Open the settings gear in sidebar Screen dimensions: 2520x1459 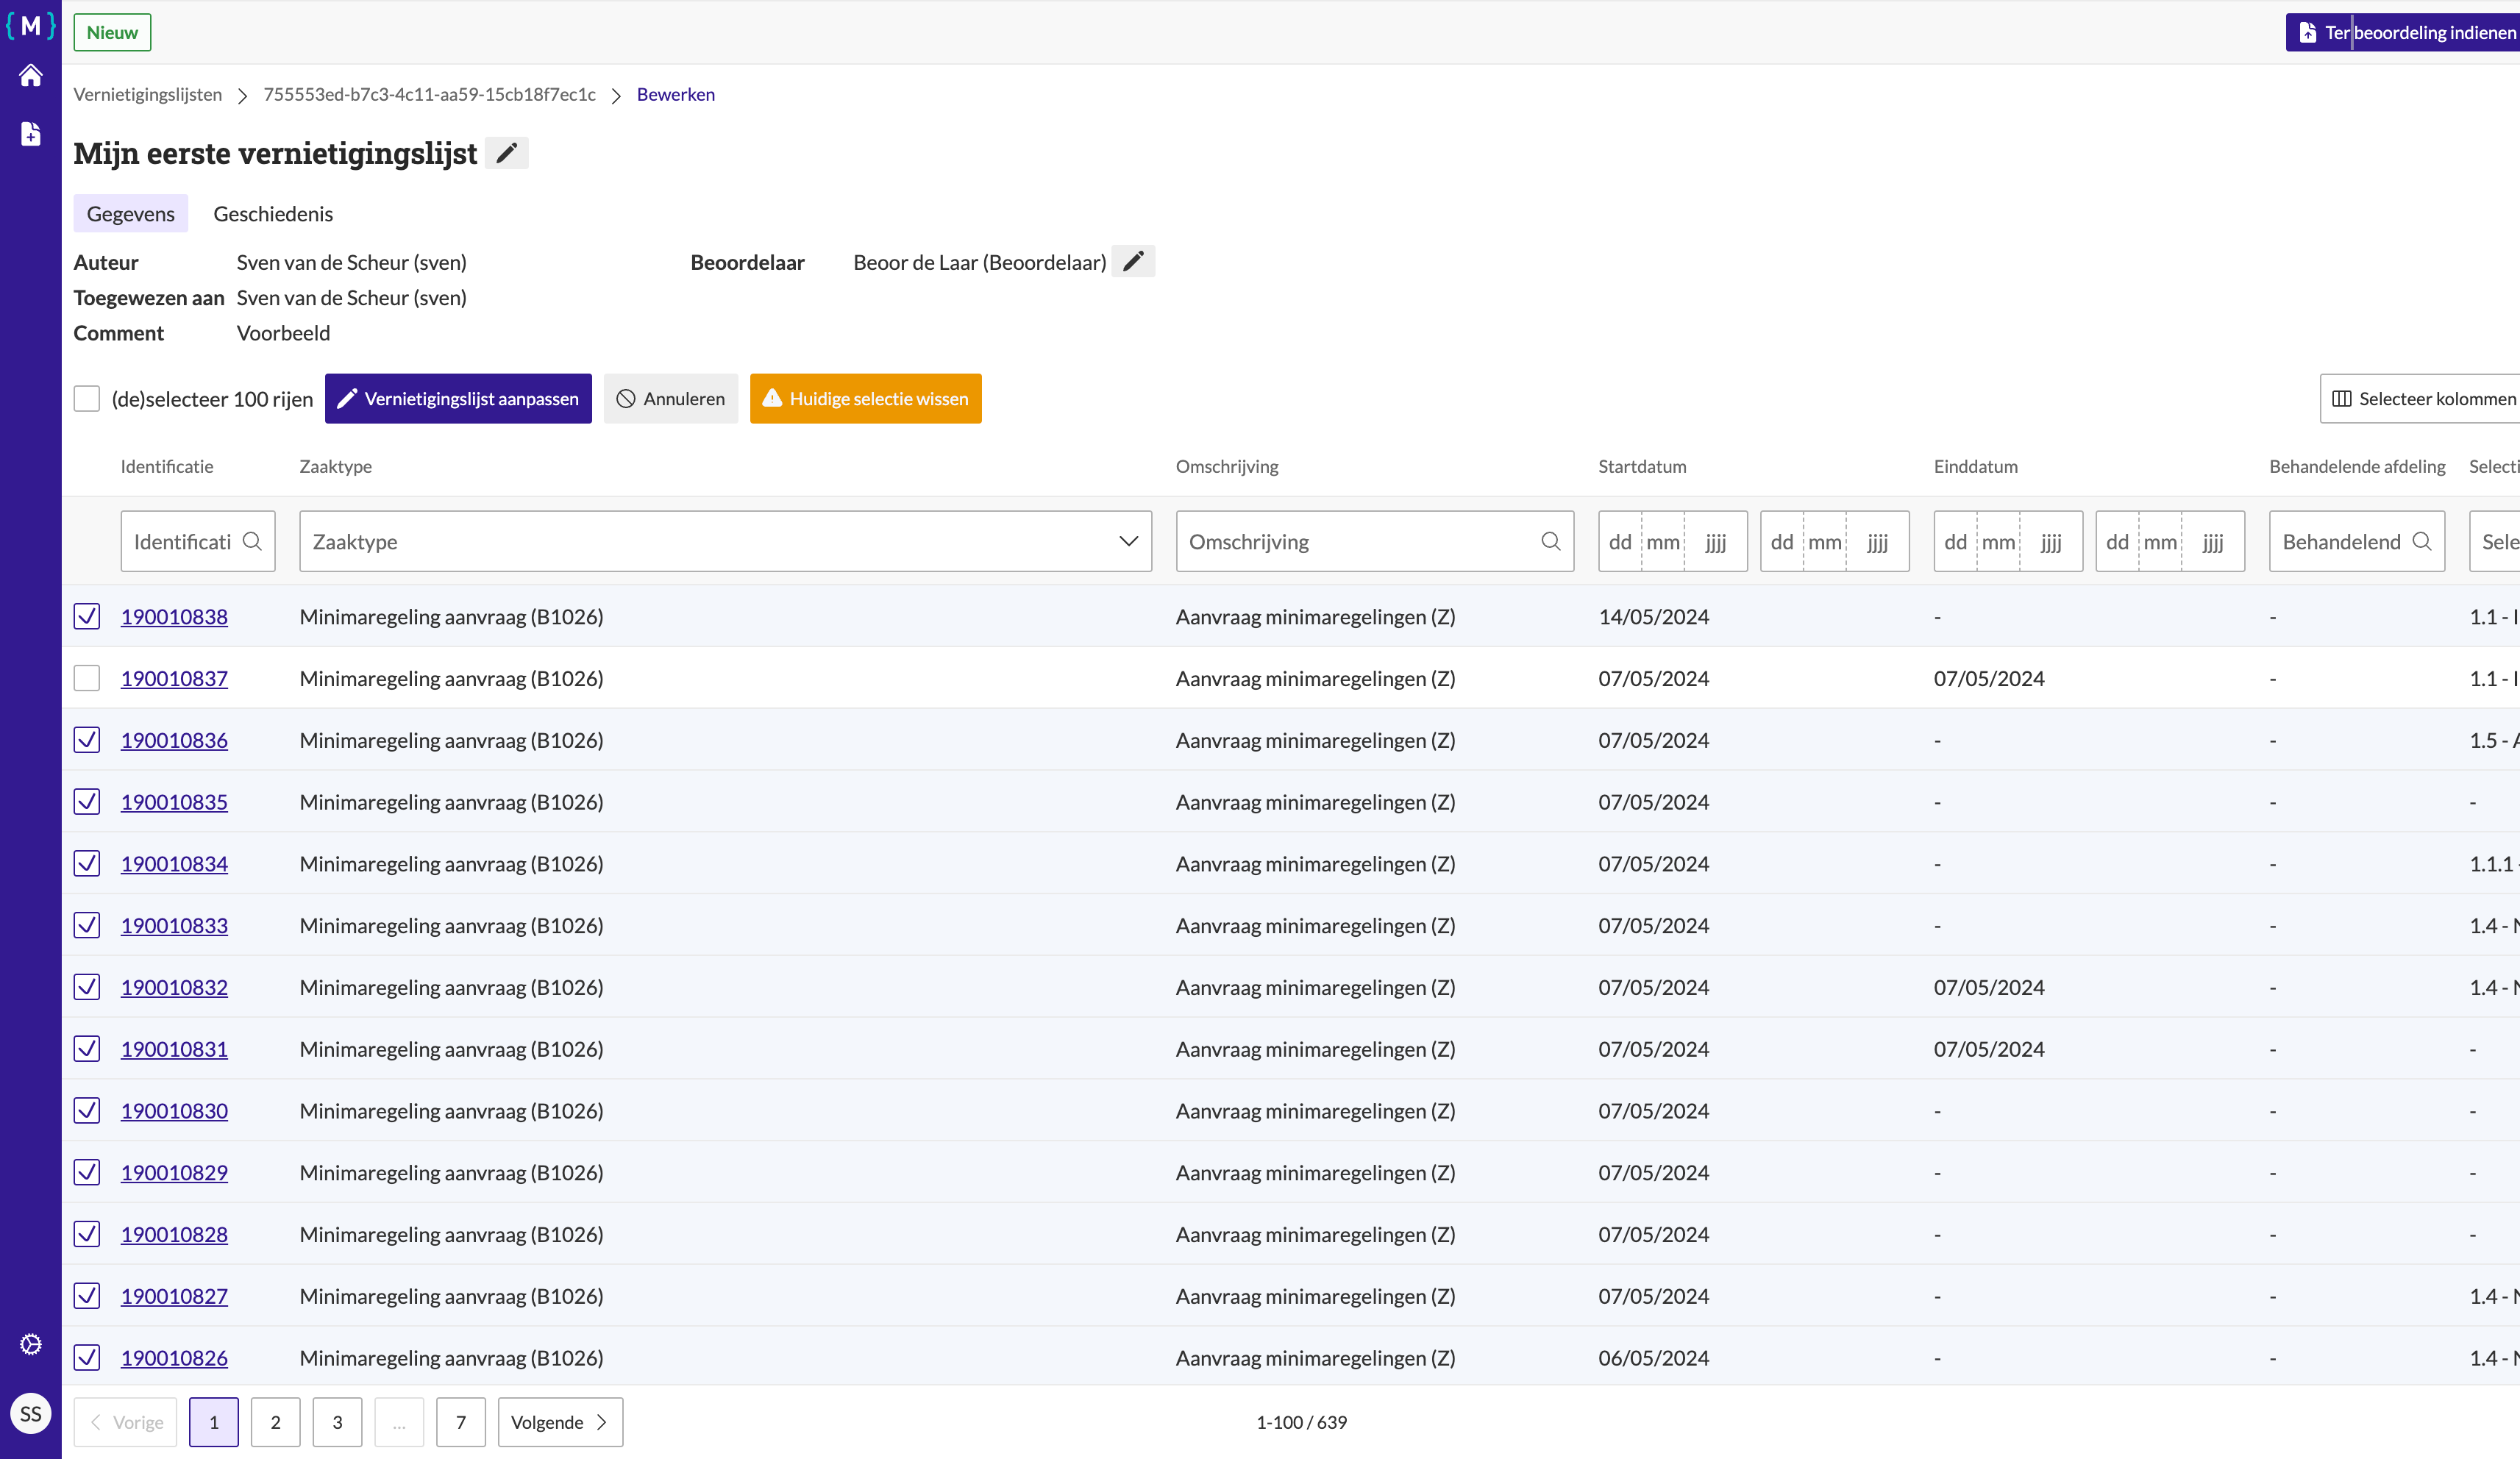(31, 1344)
